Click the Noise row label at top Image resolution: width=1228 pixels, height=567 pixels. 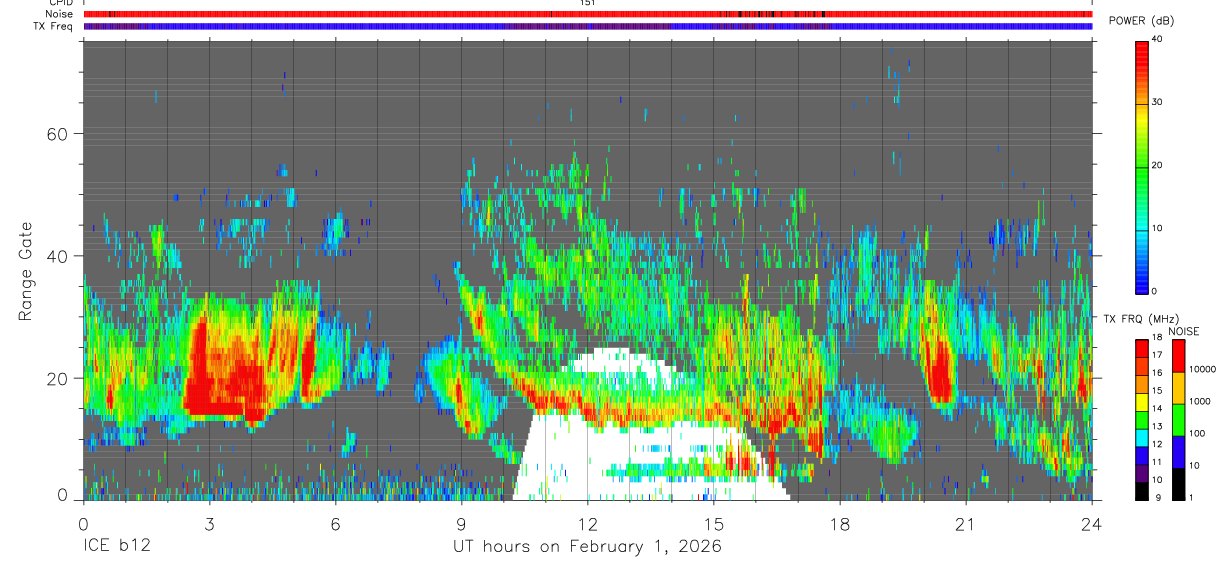pos(59,14)
